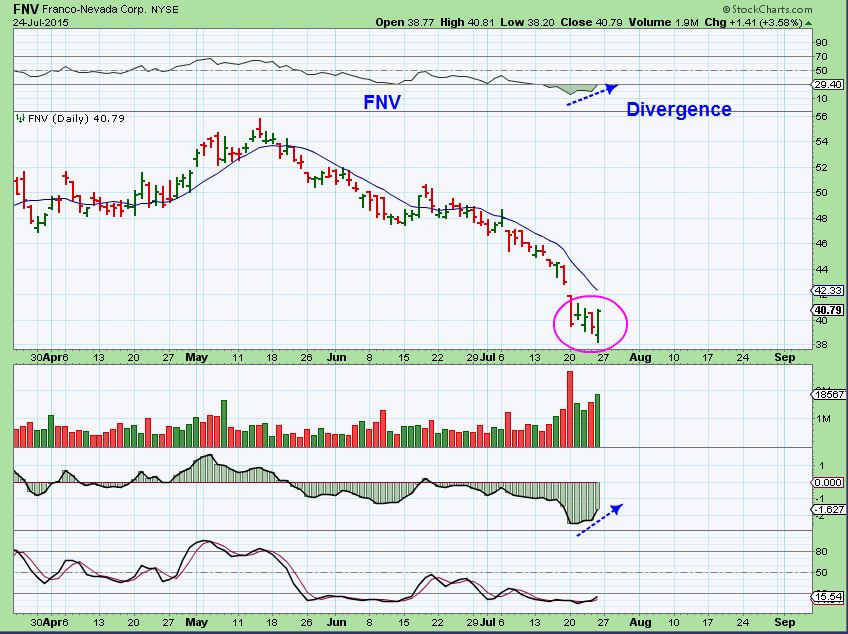Screen dimensions: 848x634
Task: Click the 90 label on the RSI axis
Action: tap(822, 43)
